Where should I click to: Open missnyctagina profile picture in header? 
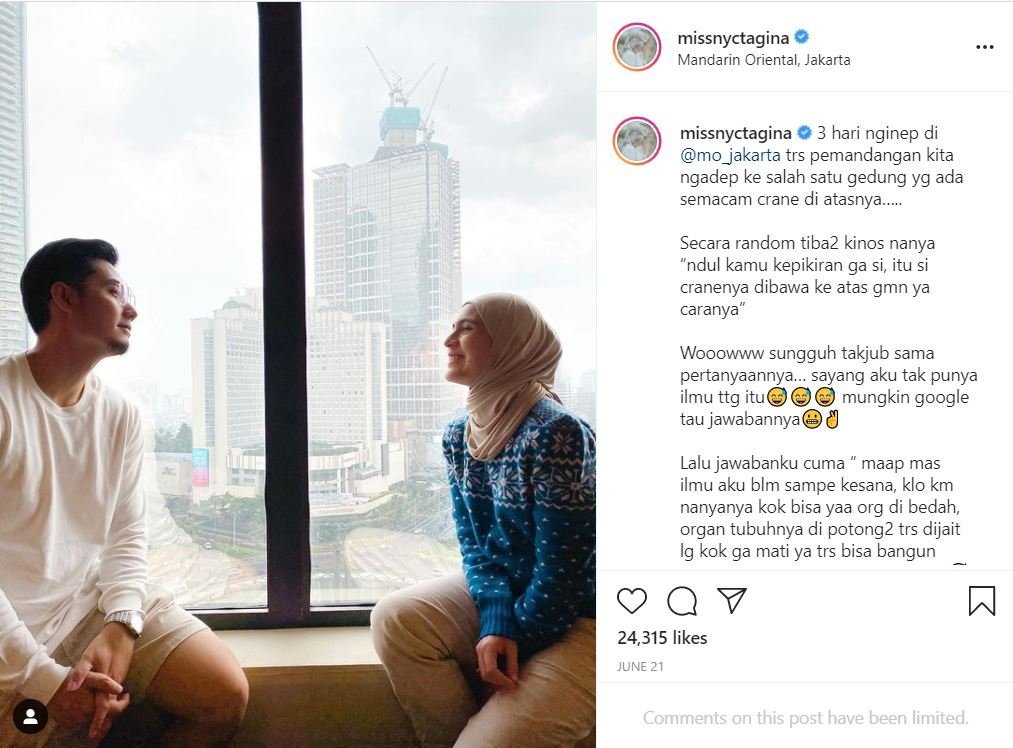pyautogui.click(x=637, y=47)
